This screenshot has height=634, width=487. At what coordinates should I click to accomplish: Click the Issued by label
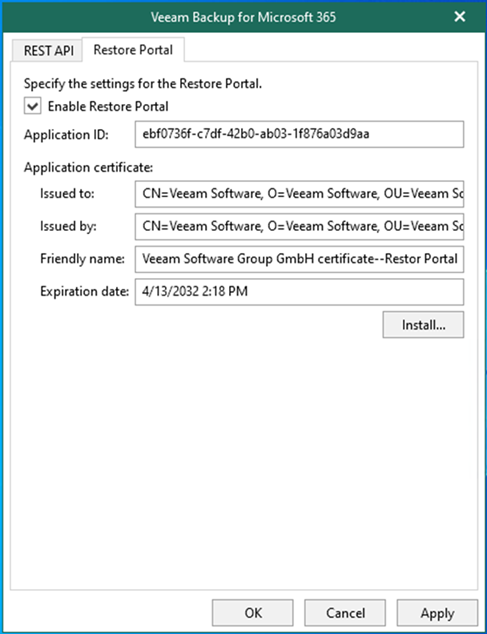pyautogui.click(x=68, y=226)
